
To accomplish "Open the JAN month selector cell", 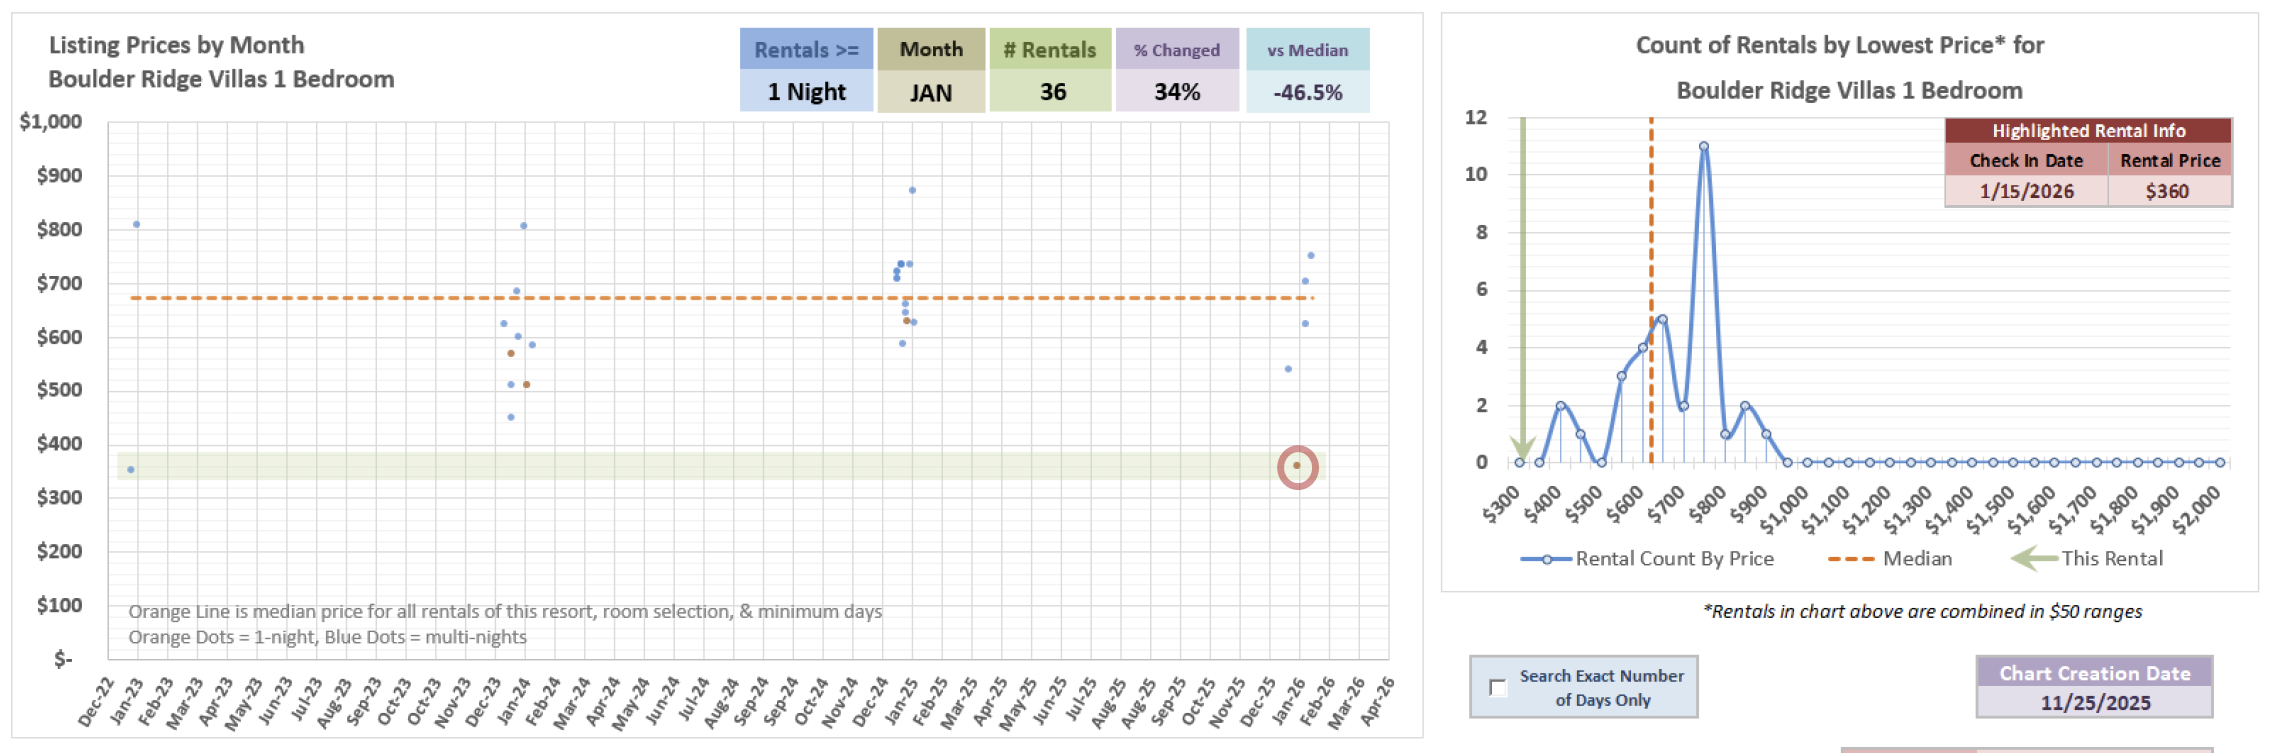I will (x=930, y=93).
